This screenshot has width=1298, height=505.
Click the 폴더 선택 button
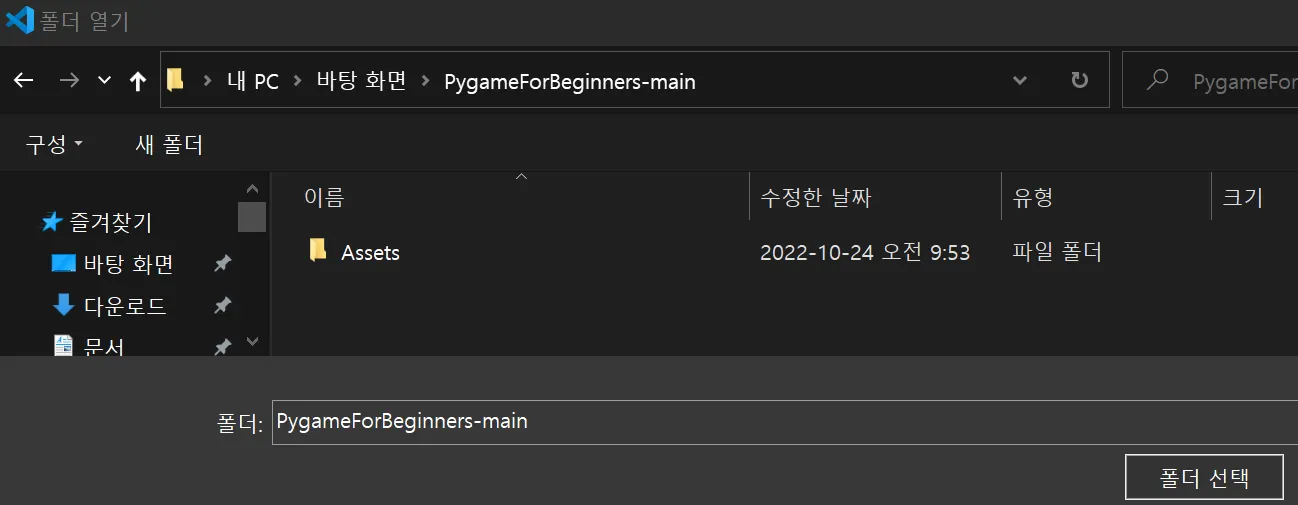coord(1204,477)
